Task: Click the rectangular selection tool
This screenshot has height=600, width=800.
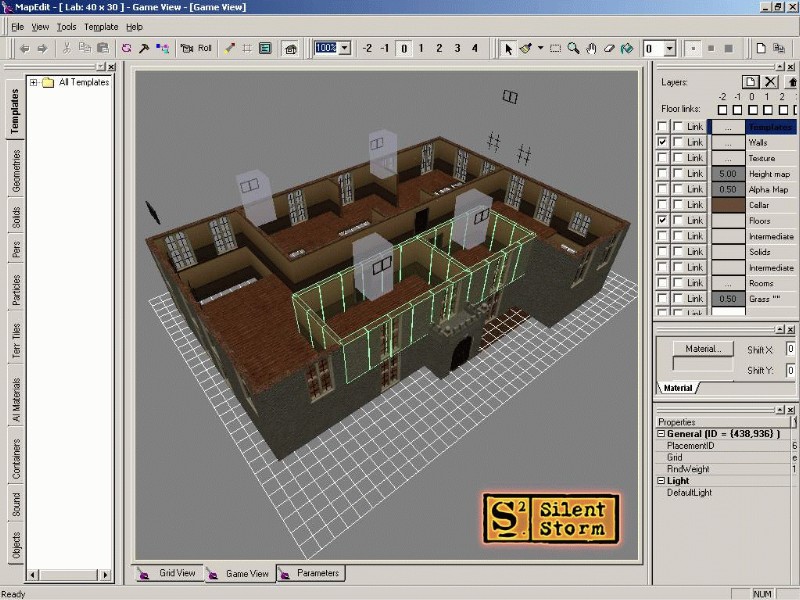Action: coord(556,48)
